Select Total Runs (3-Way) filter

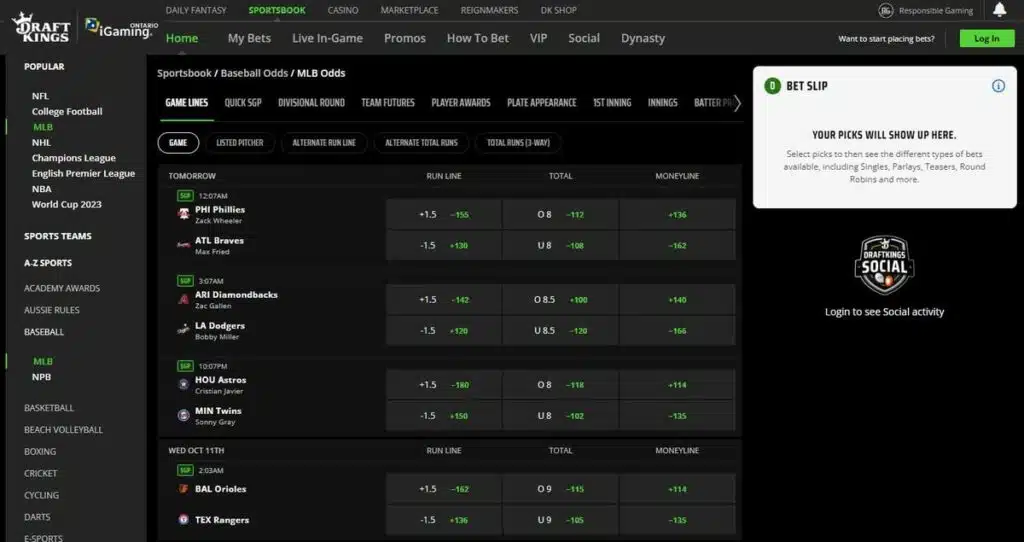click(519, 142)
